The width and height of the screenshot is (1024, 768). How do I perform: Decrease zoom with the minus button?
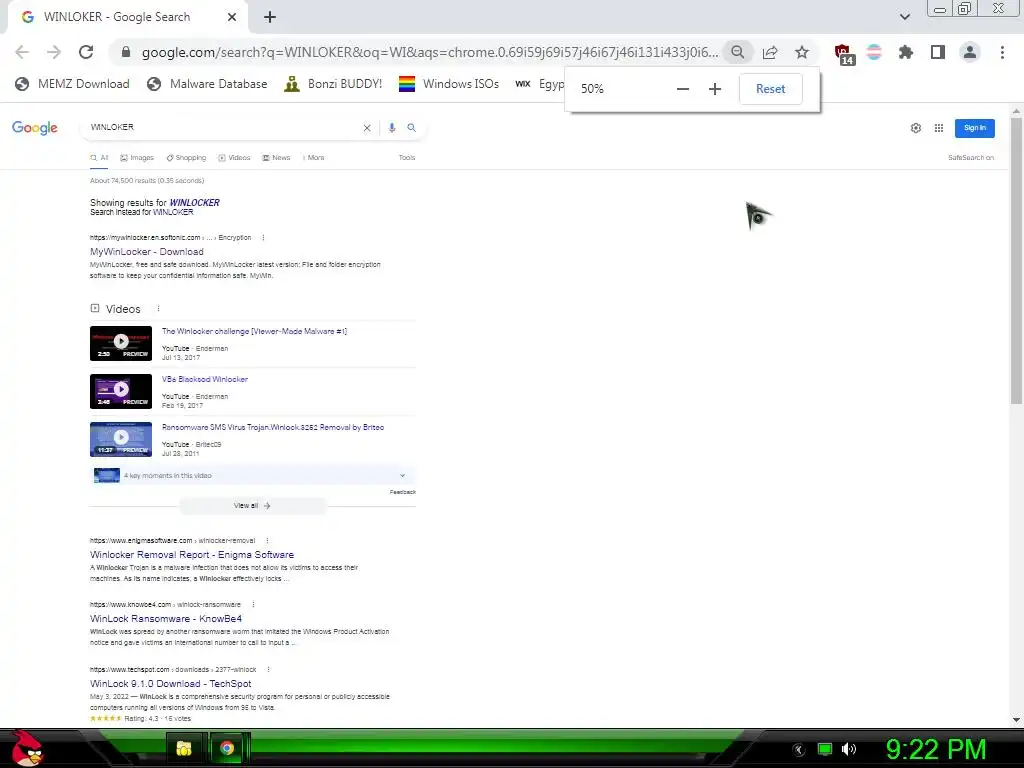682,89
